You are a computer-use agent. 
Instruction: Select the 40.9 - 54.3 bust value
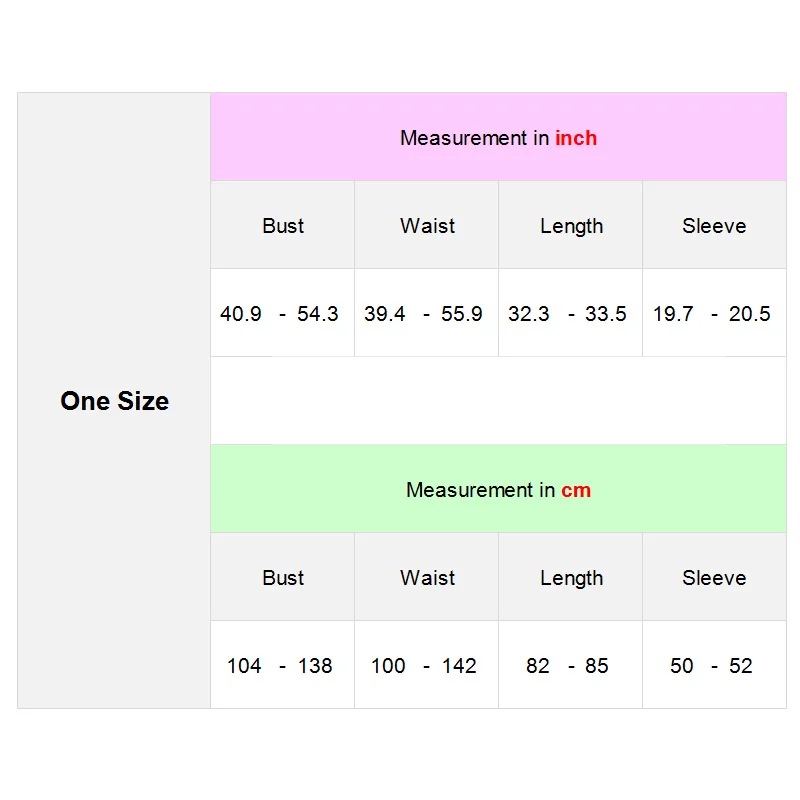pos(280,314)
